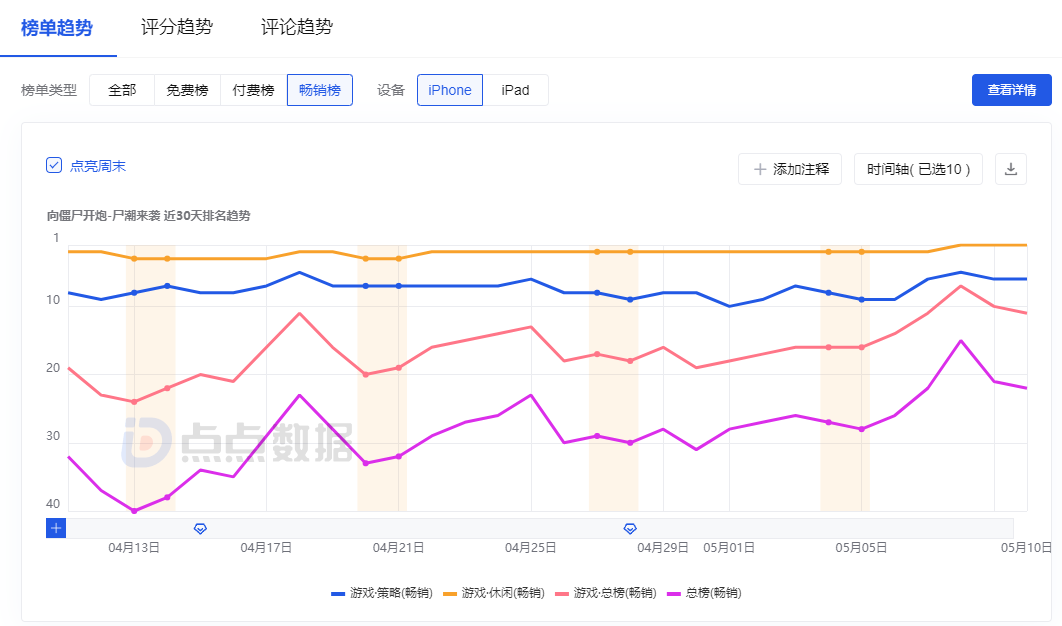The height and width of the screenshot is (626, 1062).
Task: Click the chart title 向僵尸开炮-尸潮来袭 近30天排名趋势
Action: click(x=148, y=215)
